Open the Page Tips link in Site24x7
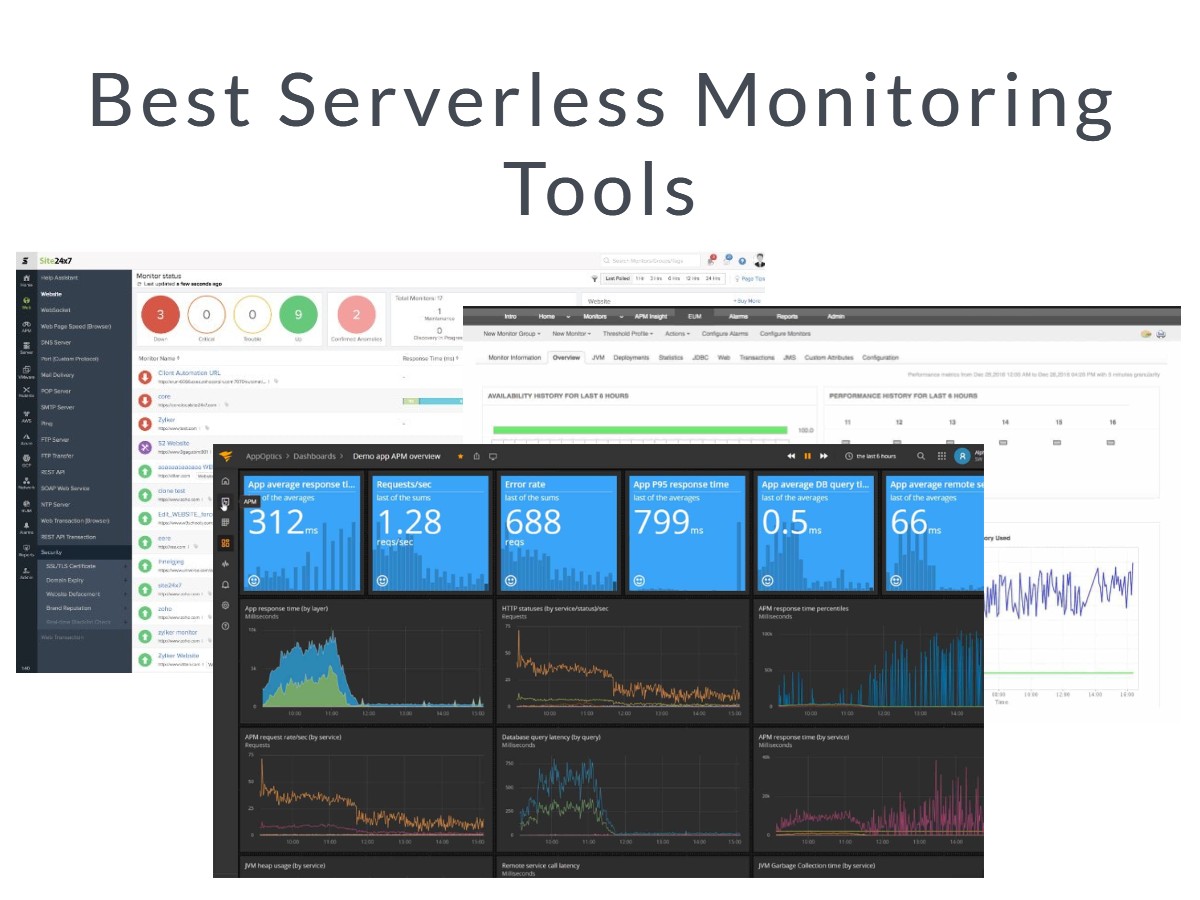This screenshot has width=1200, height=900. pyautogui.click(x=751, y=280)
